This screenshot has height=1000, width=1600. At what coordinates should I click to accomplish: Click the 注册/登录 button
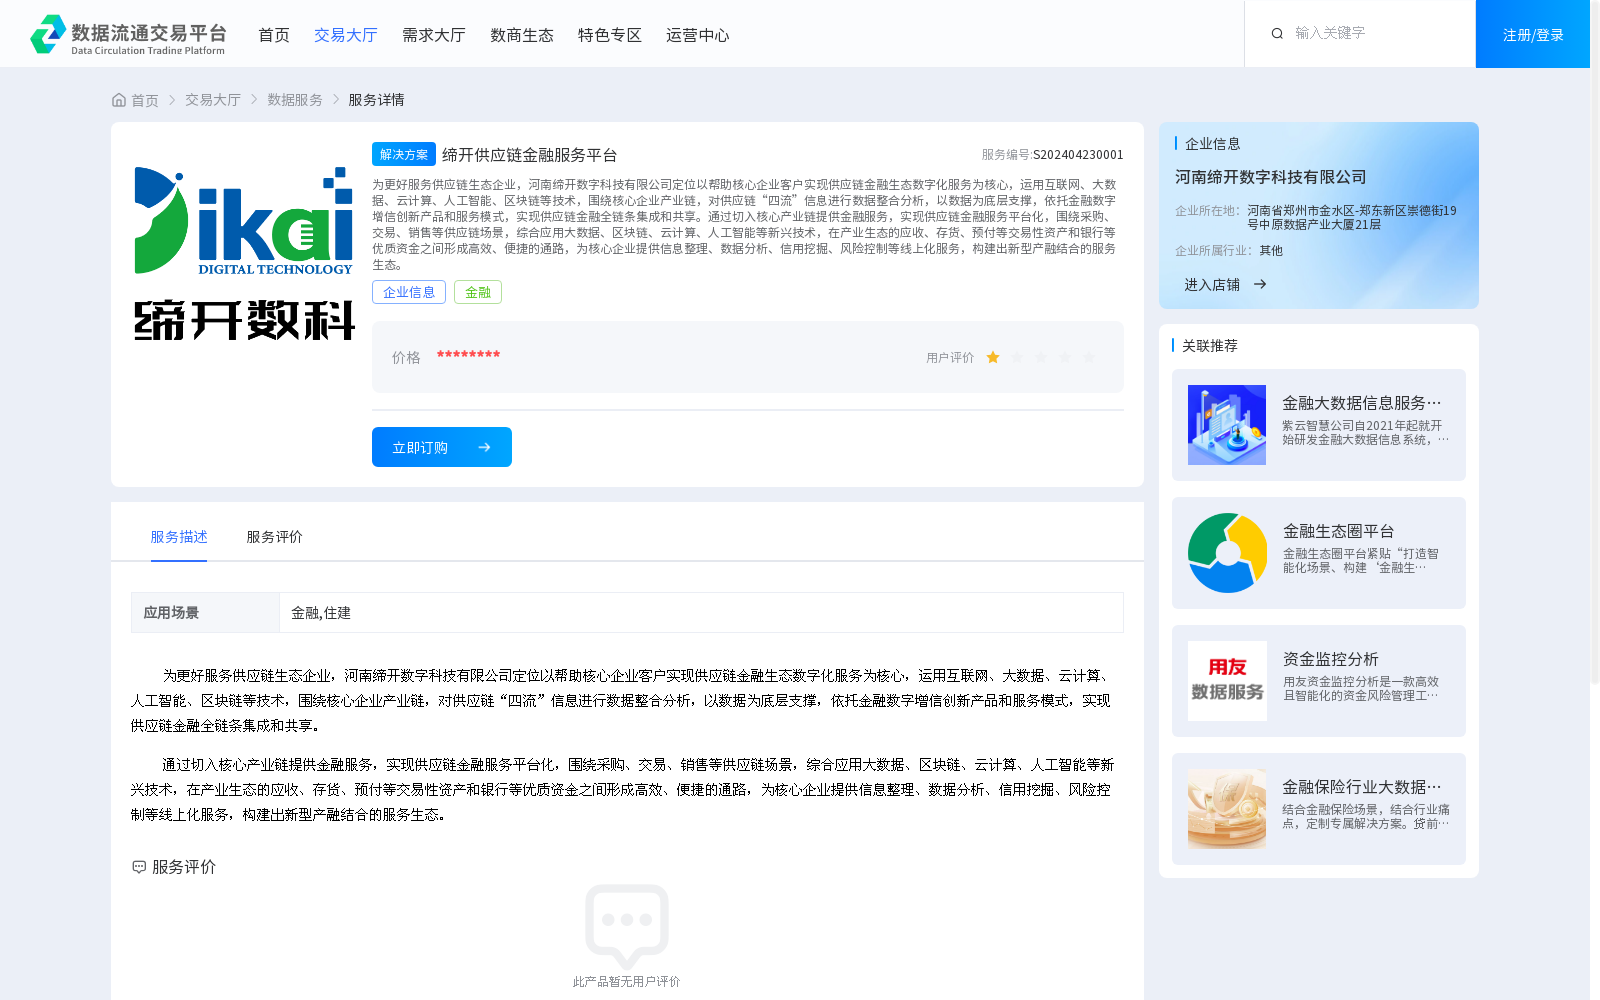click(1533, 34)
